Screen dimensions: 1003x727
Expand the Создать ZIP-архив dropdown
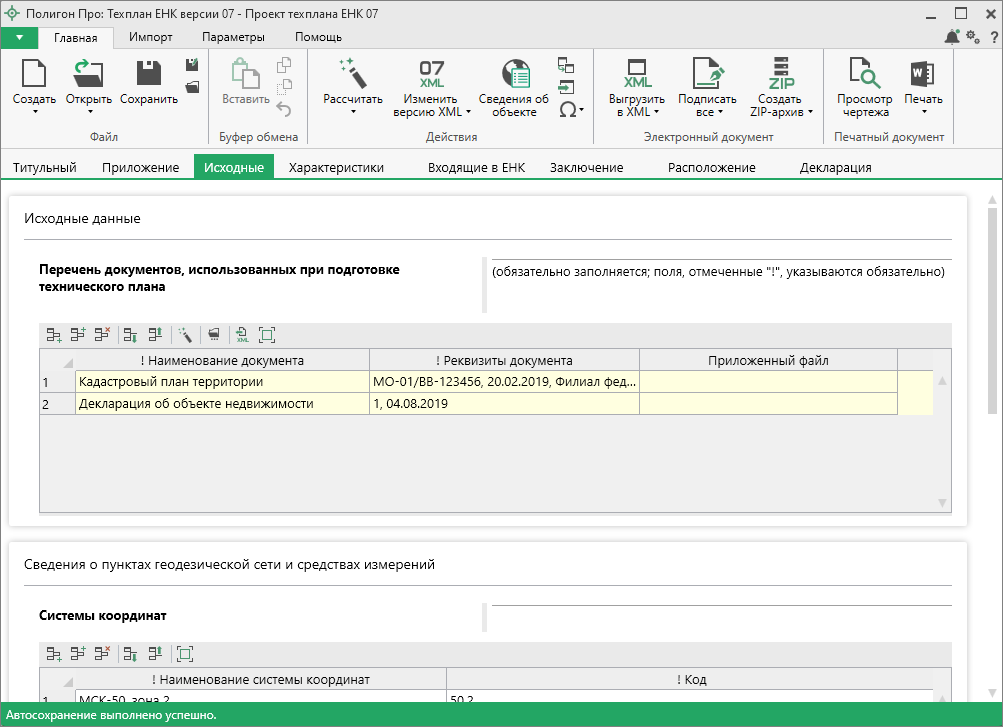pyautogui.click(x=810, y=112)
